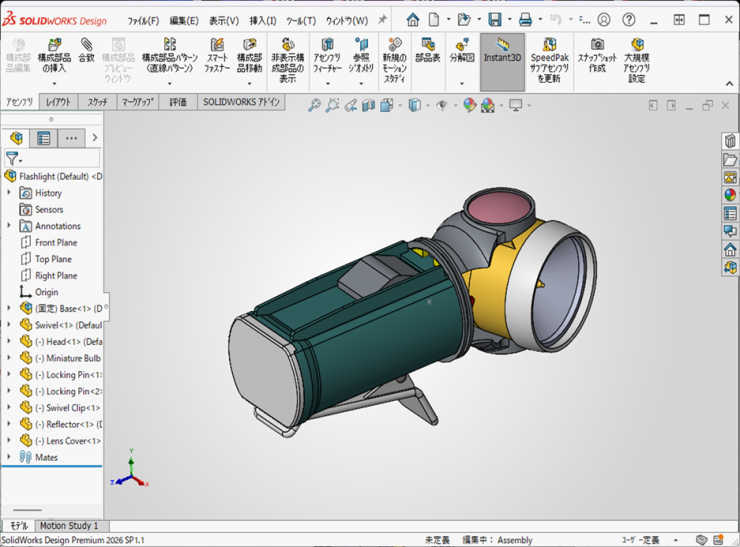The height and width of the screenshot is (547, 740).
Task: Click the Edit Appearance color ball icon
Action: click(x=469, y=105)
